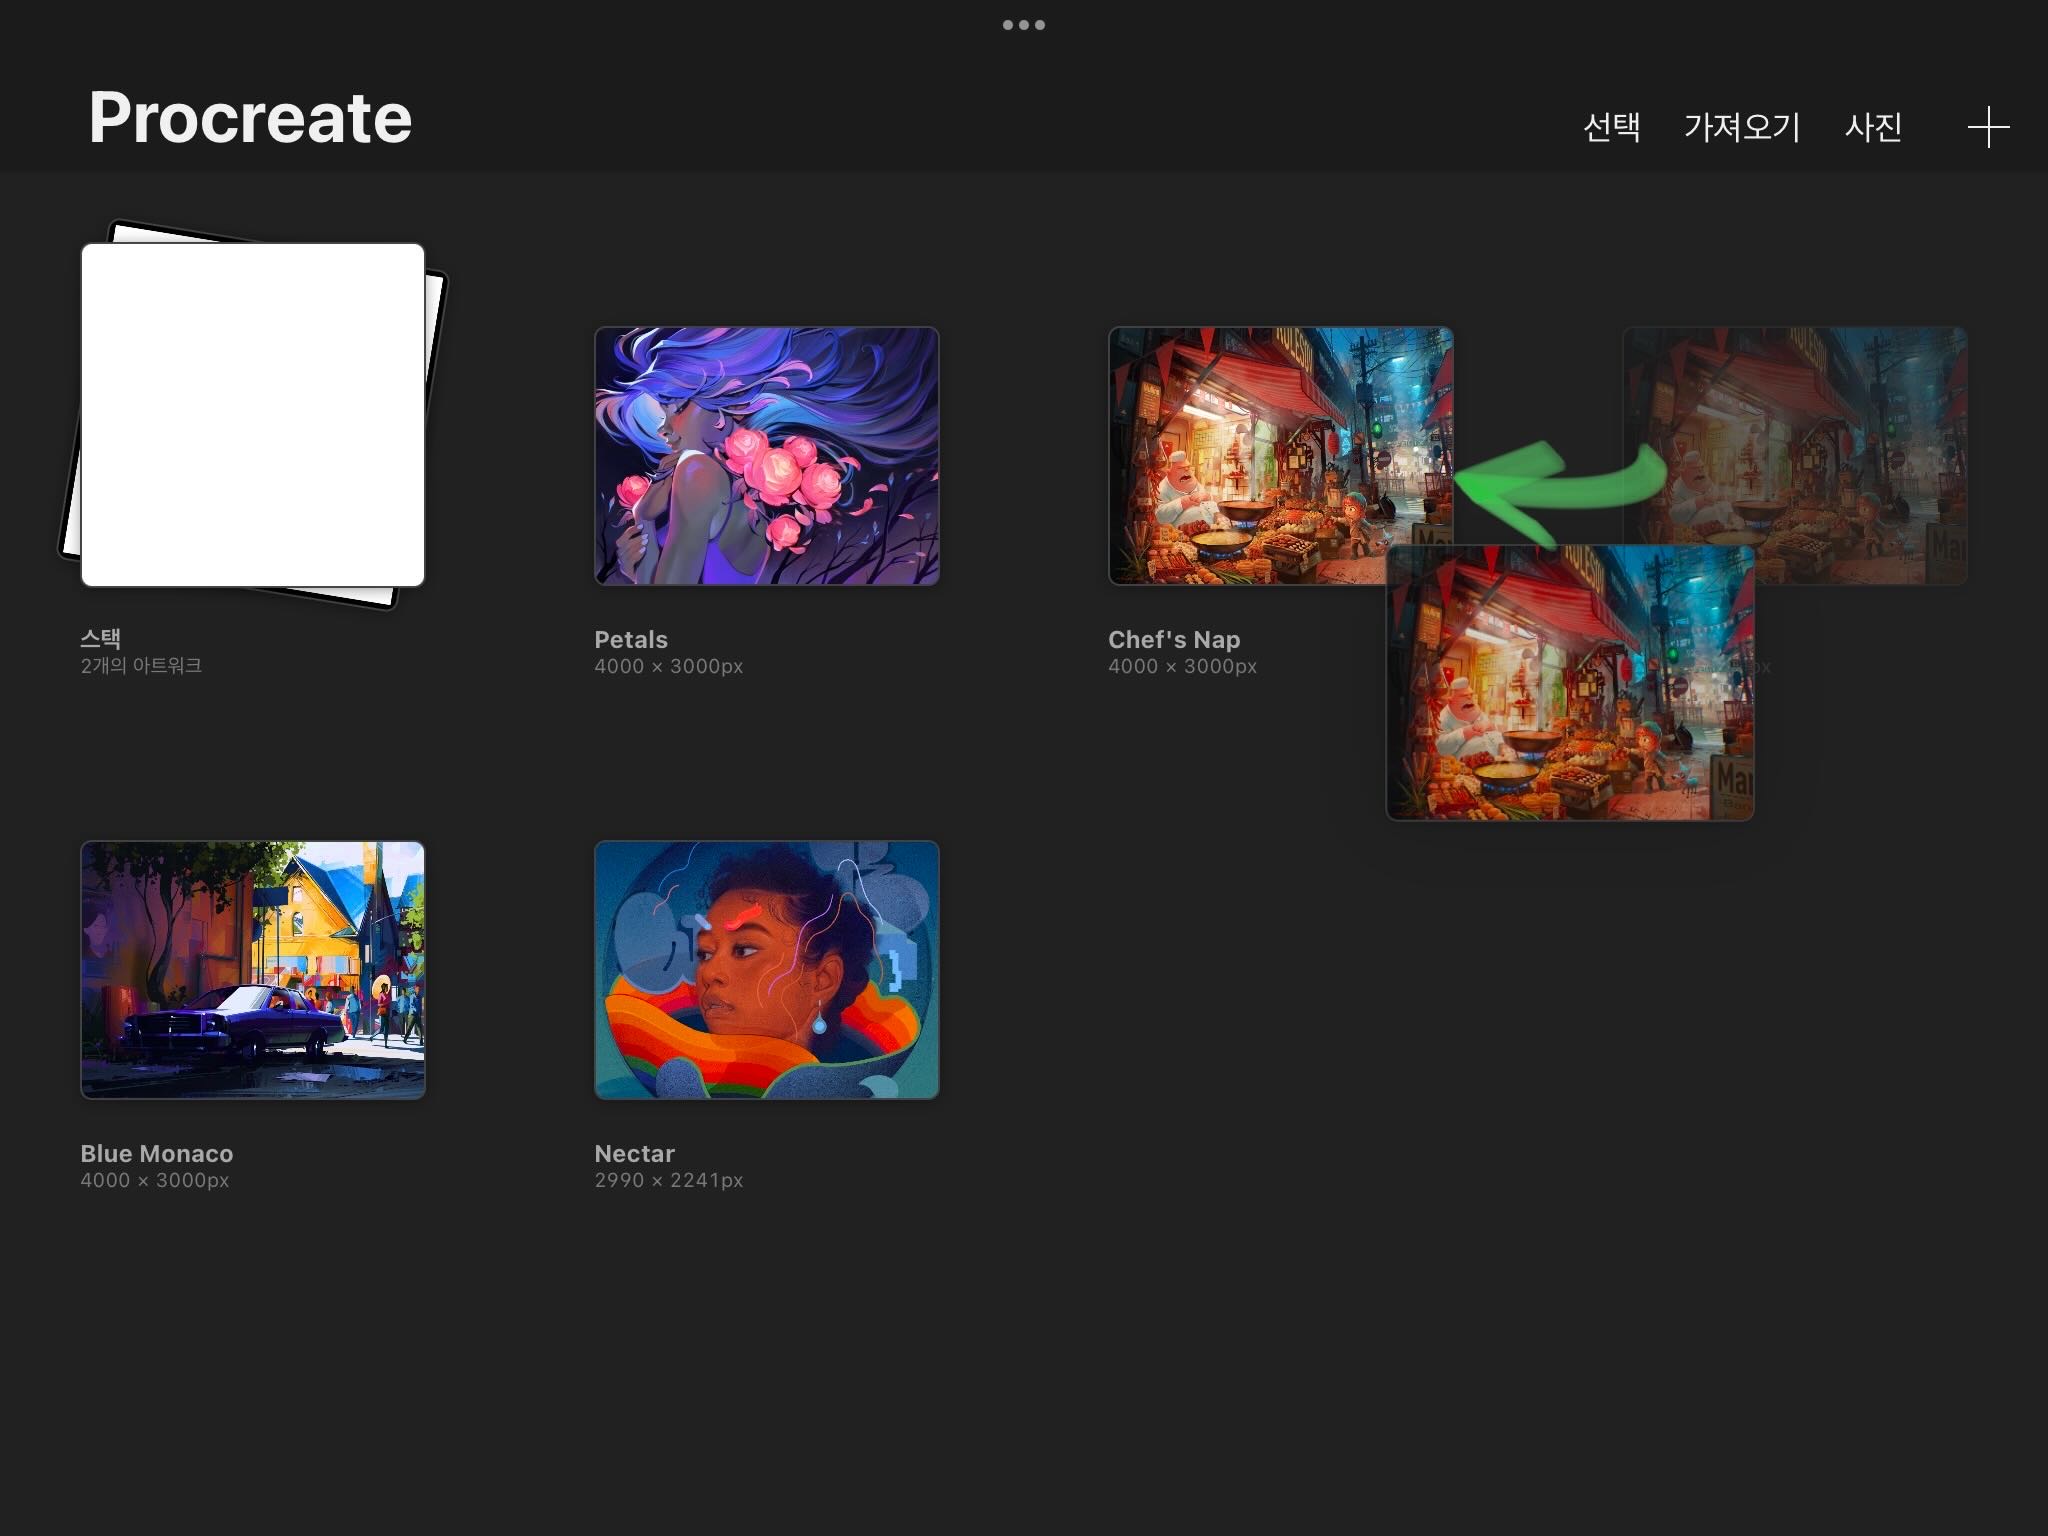Tap the plus icon for new canvas

tap(1988, 127)
